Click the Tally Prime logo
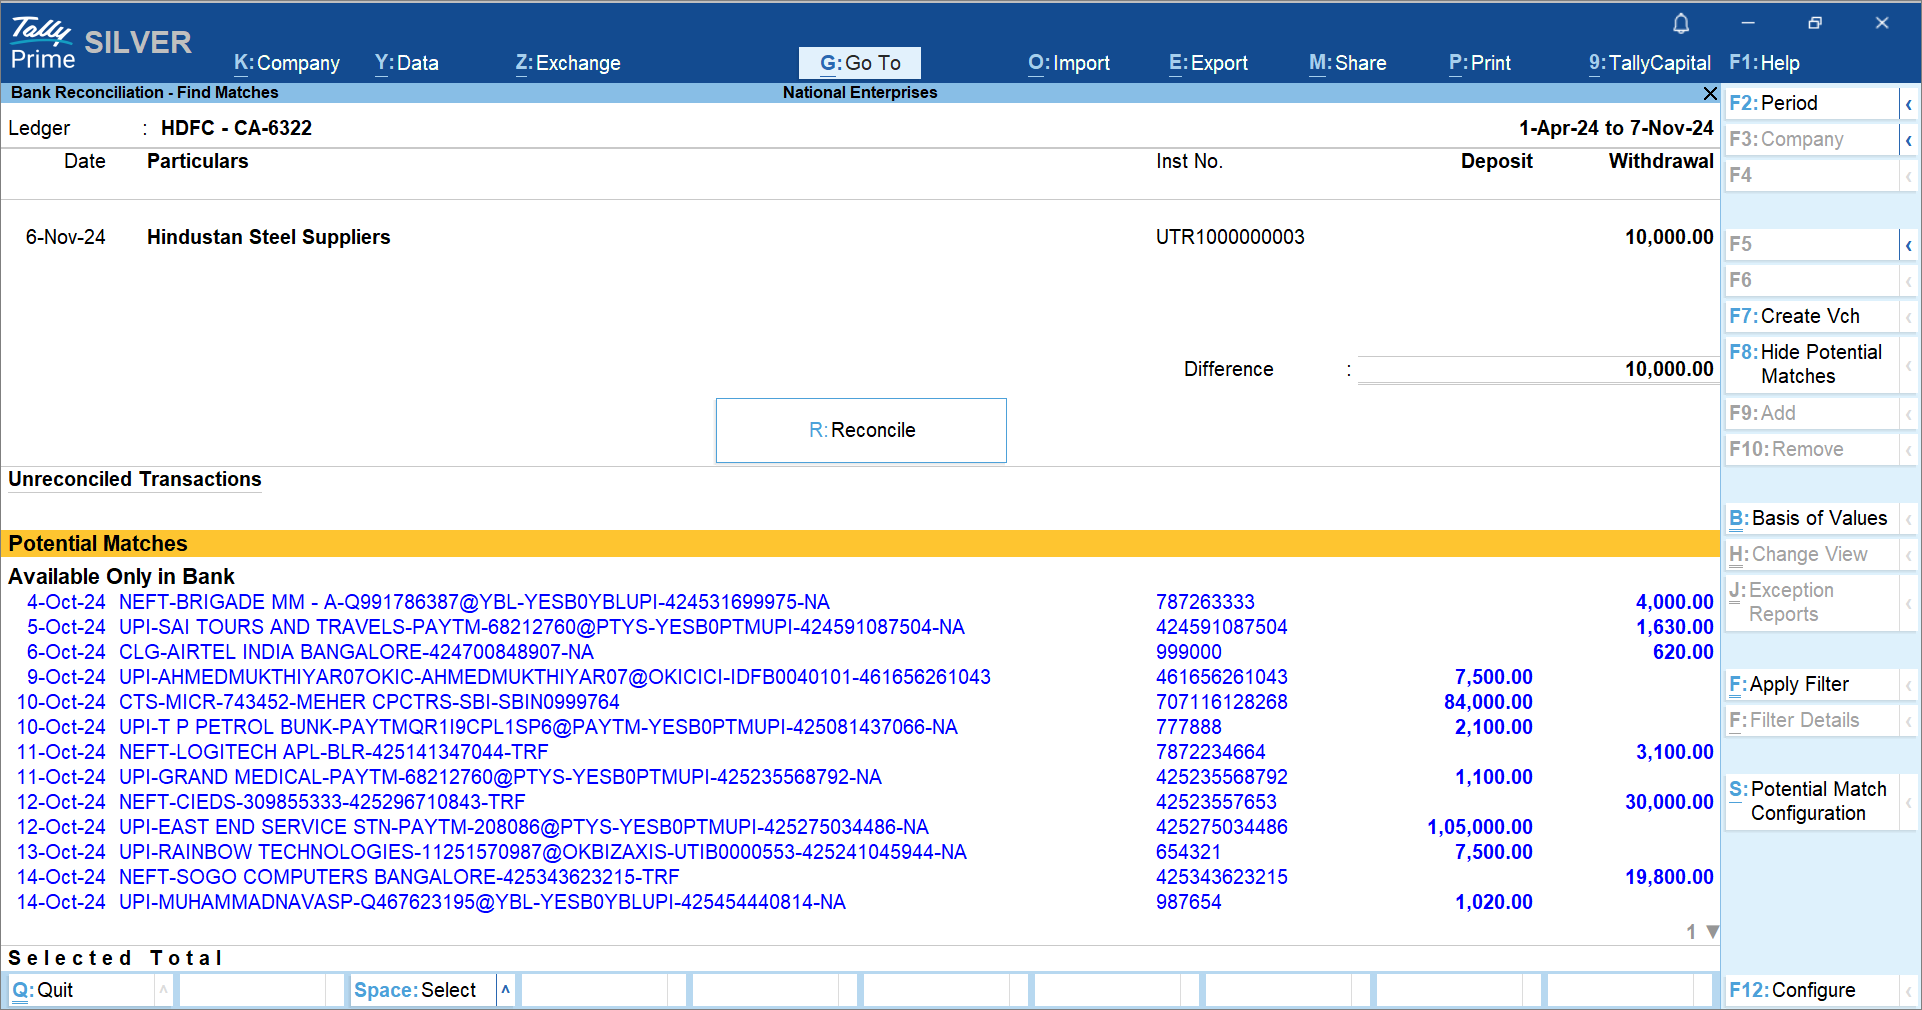The image size is (1922, 1010). (x=42, y=43)
